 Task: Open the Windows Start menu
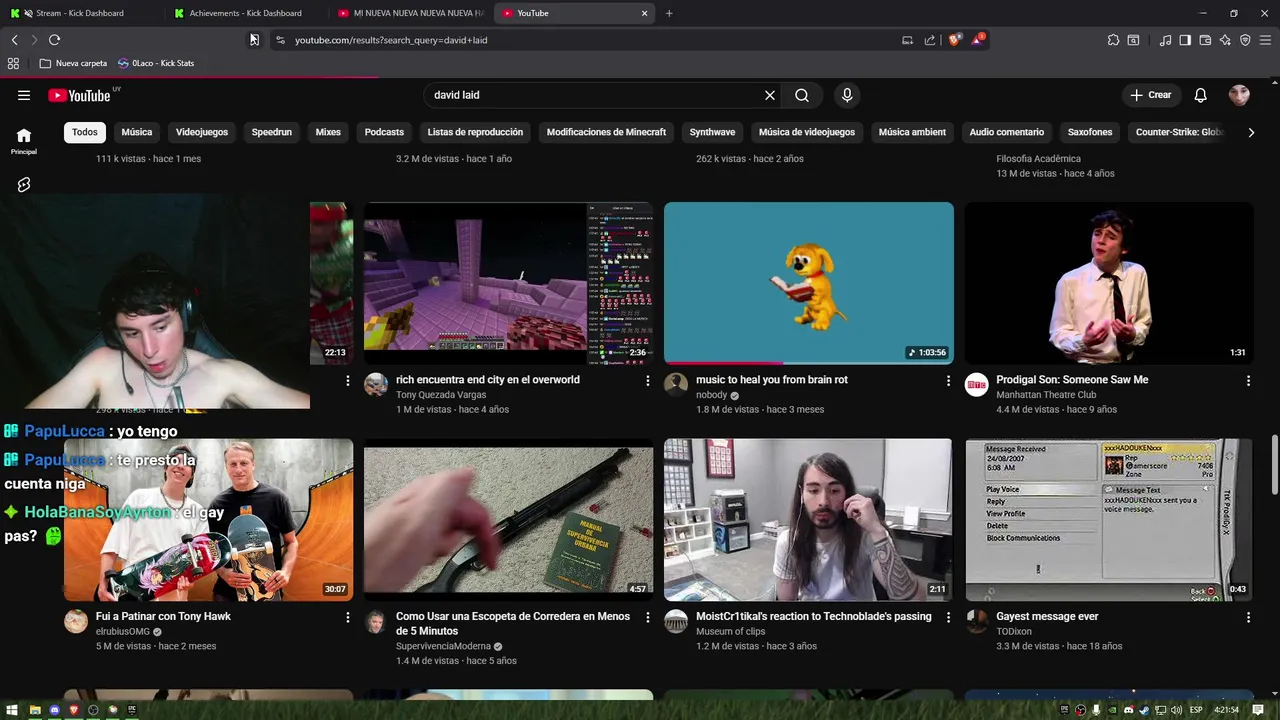click(x=14, y=710)
